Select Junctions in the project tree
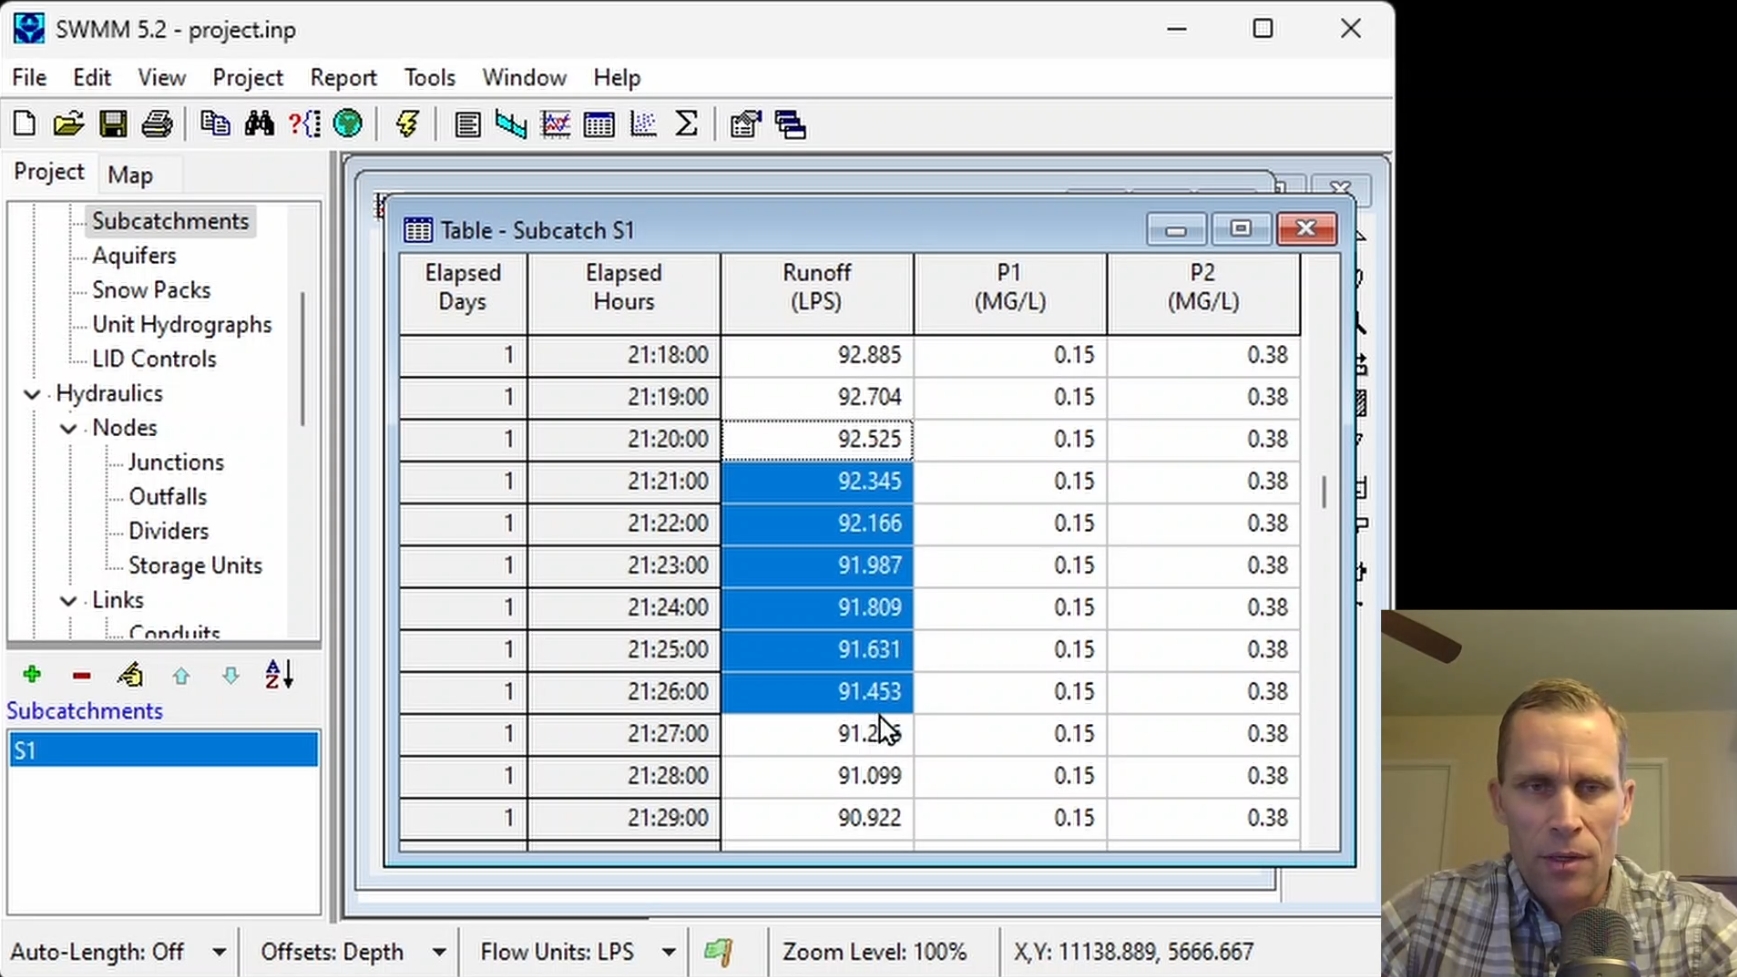1737x977 pixels. pyautogui.click(x=176, y=462)
